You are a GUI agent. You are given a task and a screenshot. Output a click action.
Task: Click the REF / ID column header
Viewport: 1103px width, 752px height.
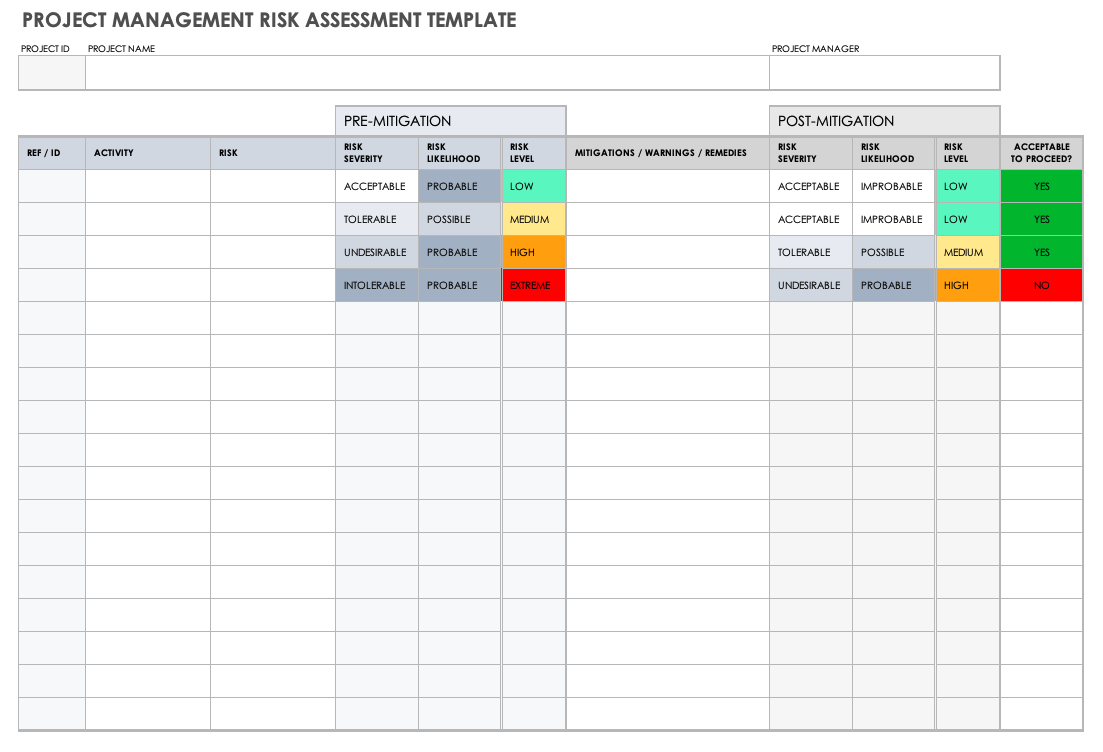tap(52, 153)
